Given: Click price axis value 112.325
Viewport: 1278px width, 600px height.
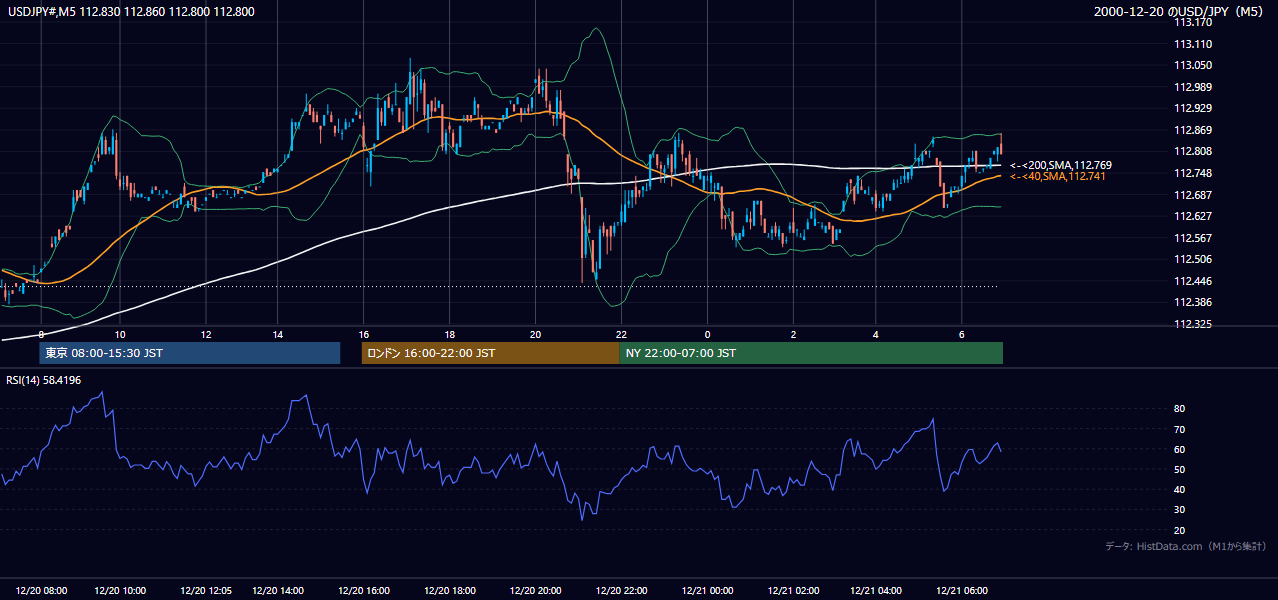Looking at the screenshot, I should tap(1193, 324).
